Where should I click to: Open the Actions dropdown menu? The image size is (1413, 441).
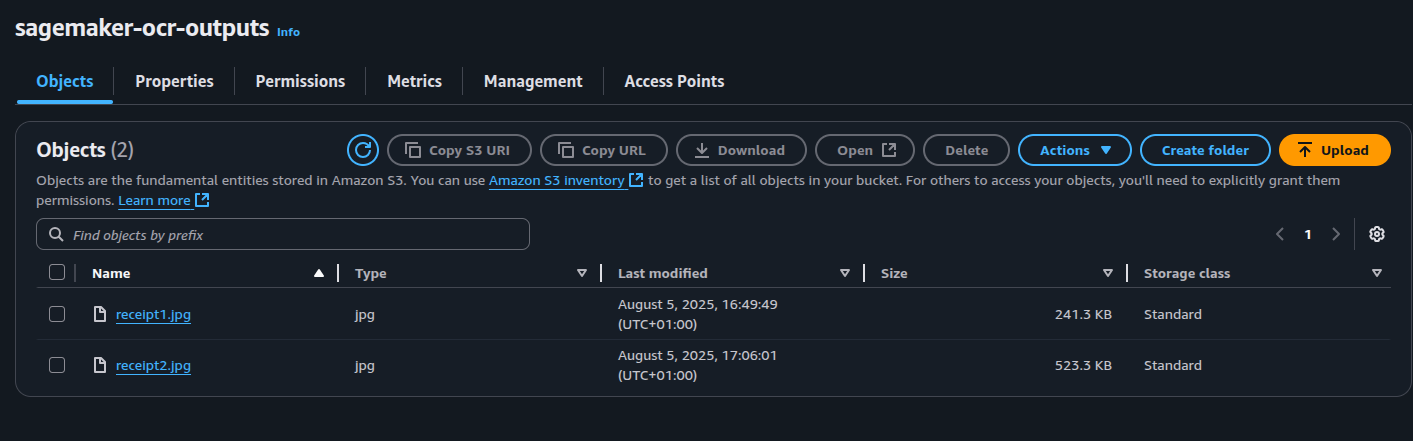(x=1075, y=150)
